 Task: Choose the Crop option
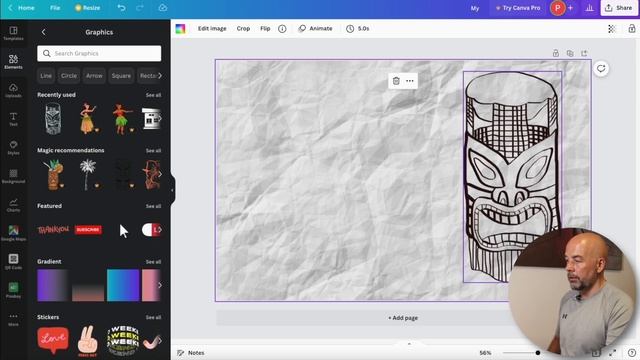[x=243, y=29]
